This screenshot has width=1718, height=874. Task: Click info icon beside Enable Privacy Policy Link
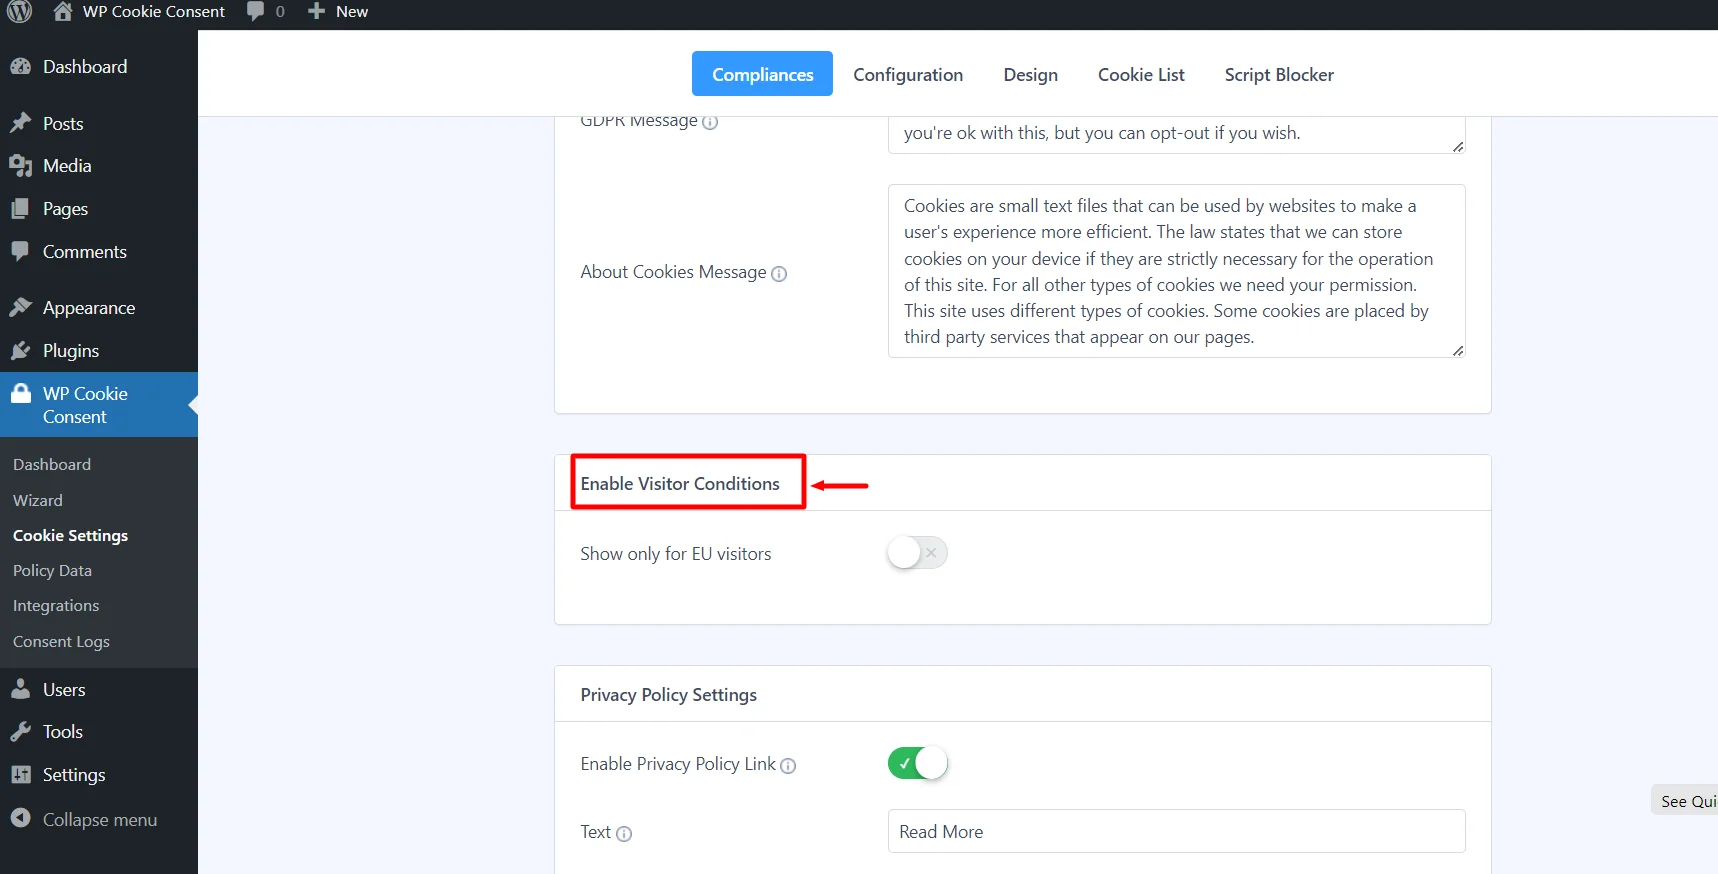pyautogui.click(x=788, y=766)
